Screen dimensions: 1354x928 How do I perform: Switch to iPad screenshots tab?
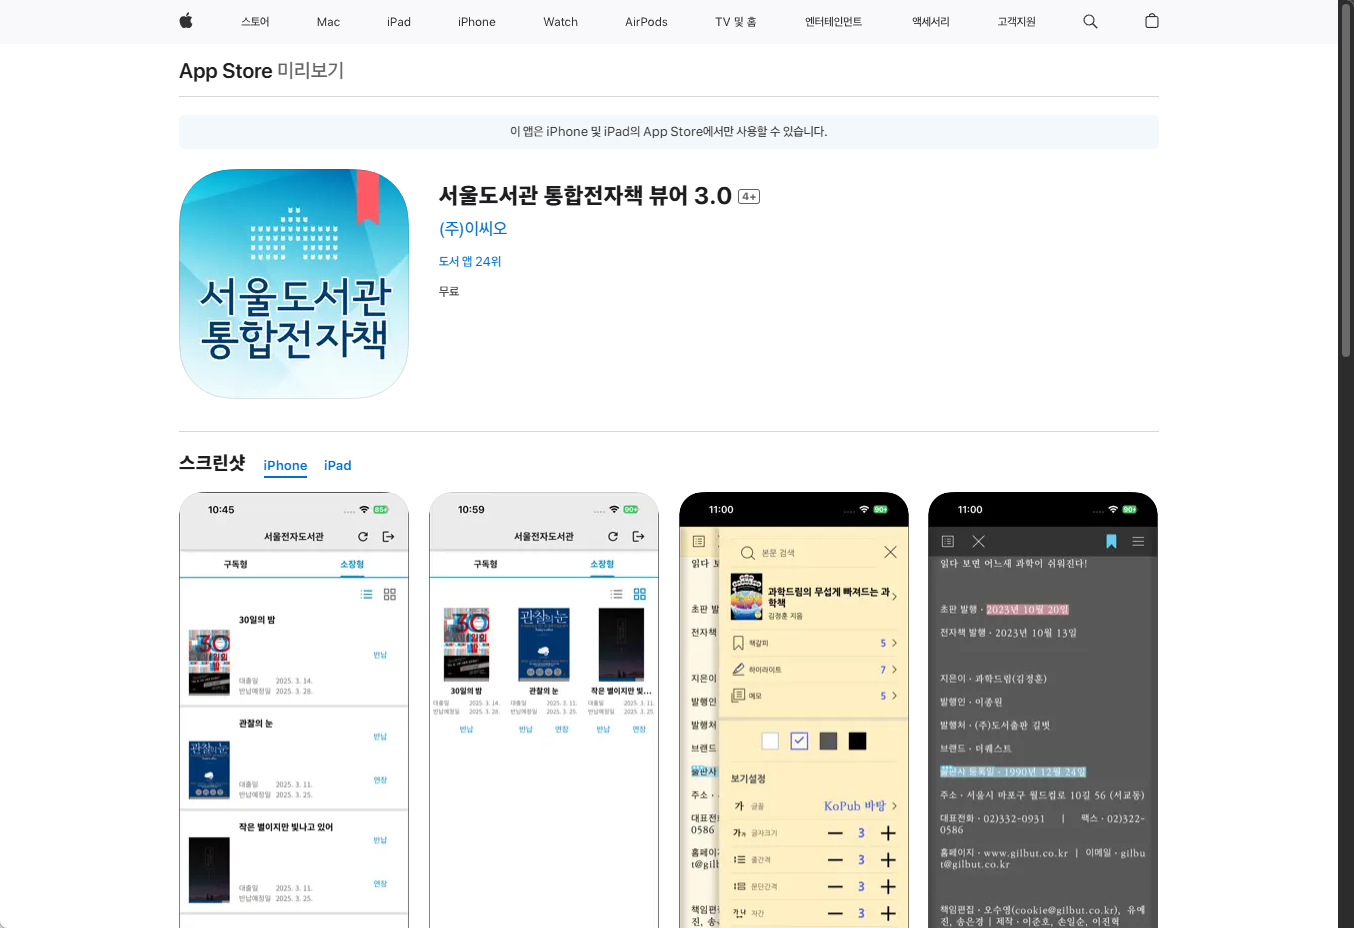pos(338,466)
